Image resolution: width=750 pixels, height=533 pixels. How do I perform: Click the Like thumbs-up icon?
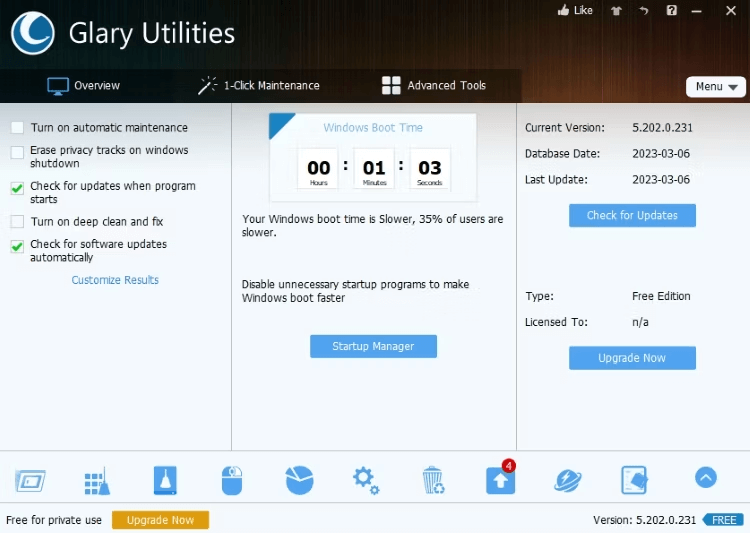[x=563, y=10]
